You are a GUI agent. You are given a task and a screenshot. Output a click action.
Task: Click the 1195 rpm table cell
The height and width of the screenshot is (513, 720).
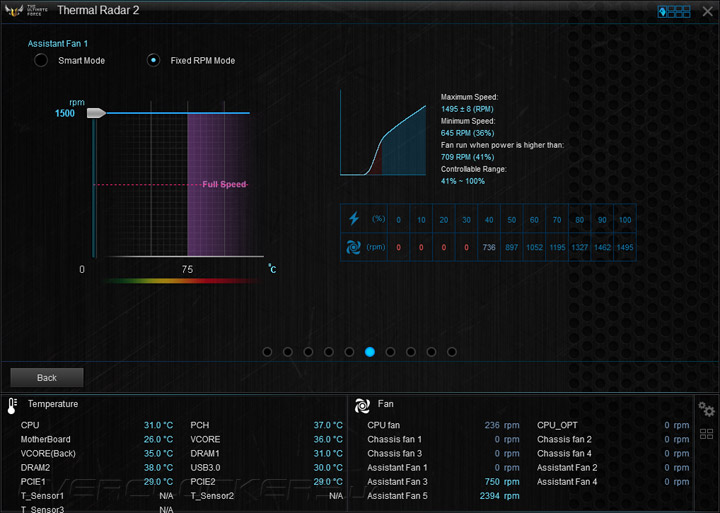[x=557, y=247]
